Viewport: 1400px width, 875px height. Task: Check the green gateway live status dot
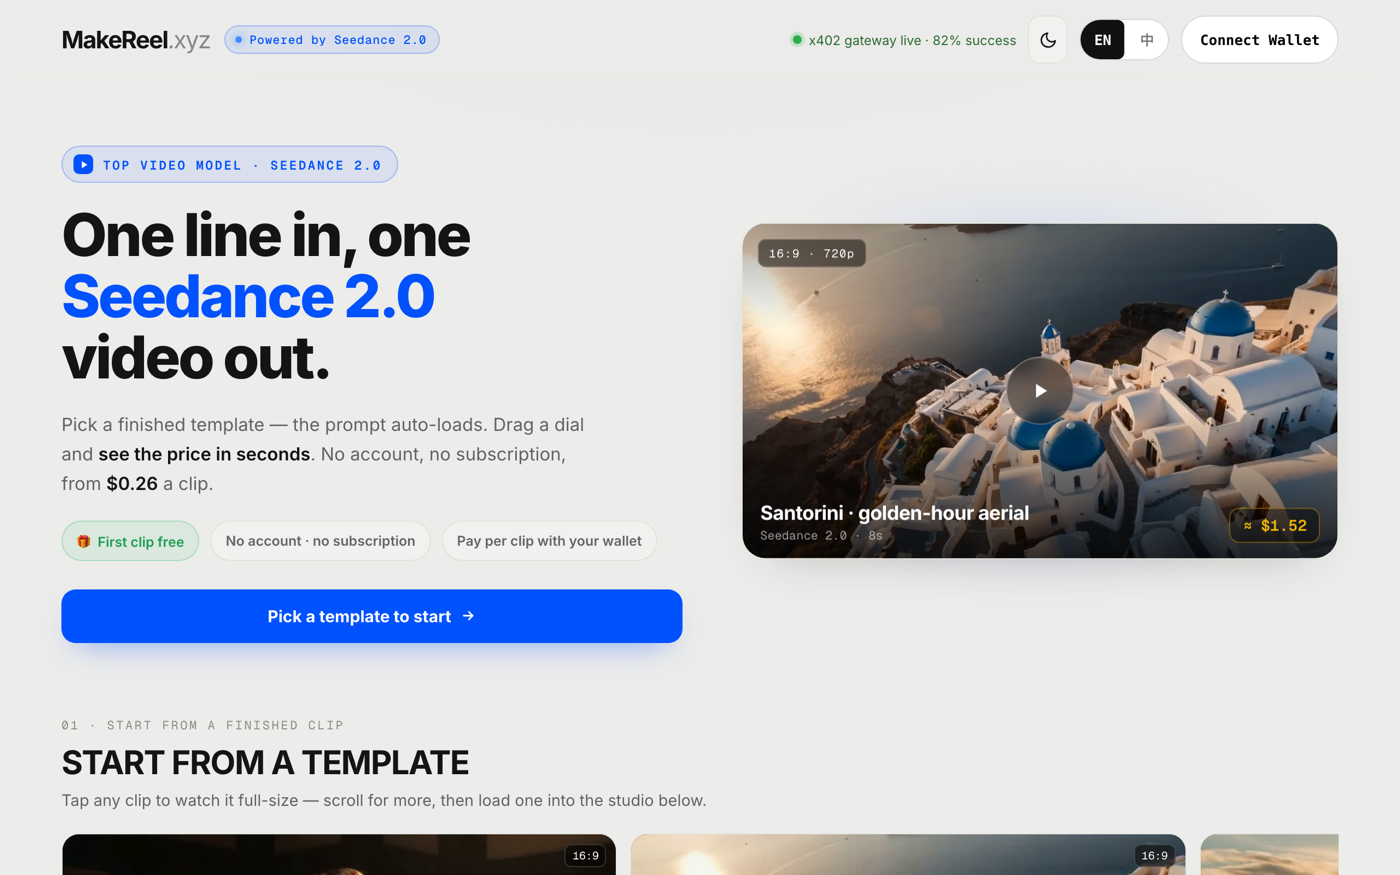click(x=797, y=40)
